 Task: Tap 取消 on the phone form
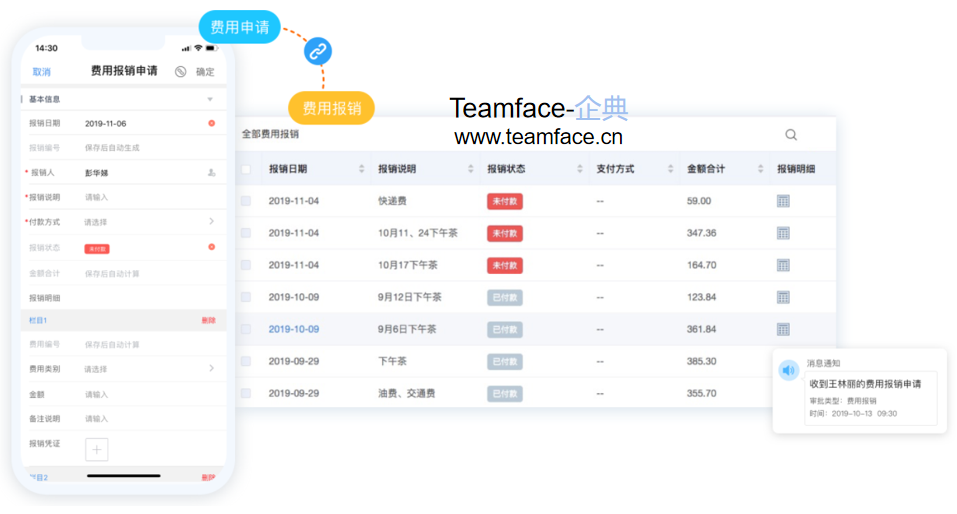coord(42,72)
